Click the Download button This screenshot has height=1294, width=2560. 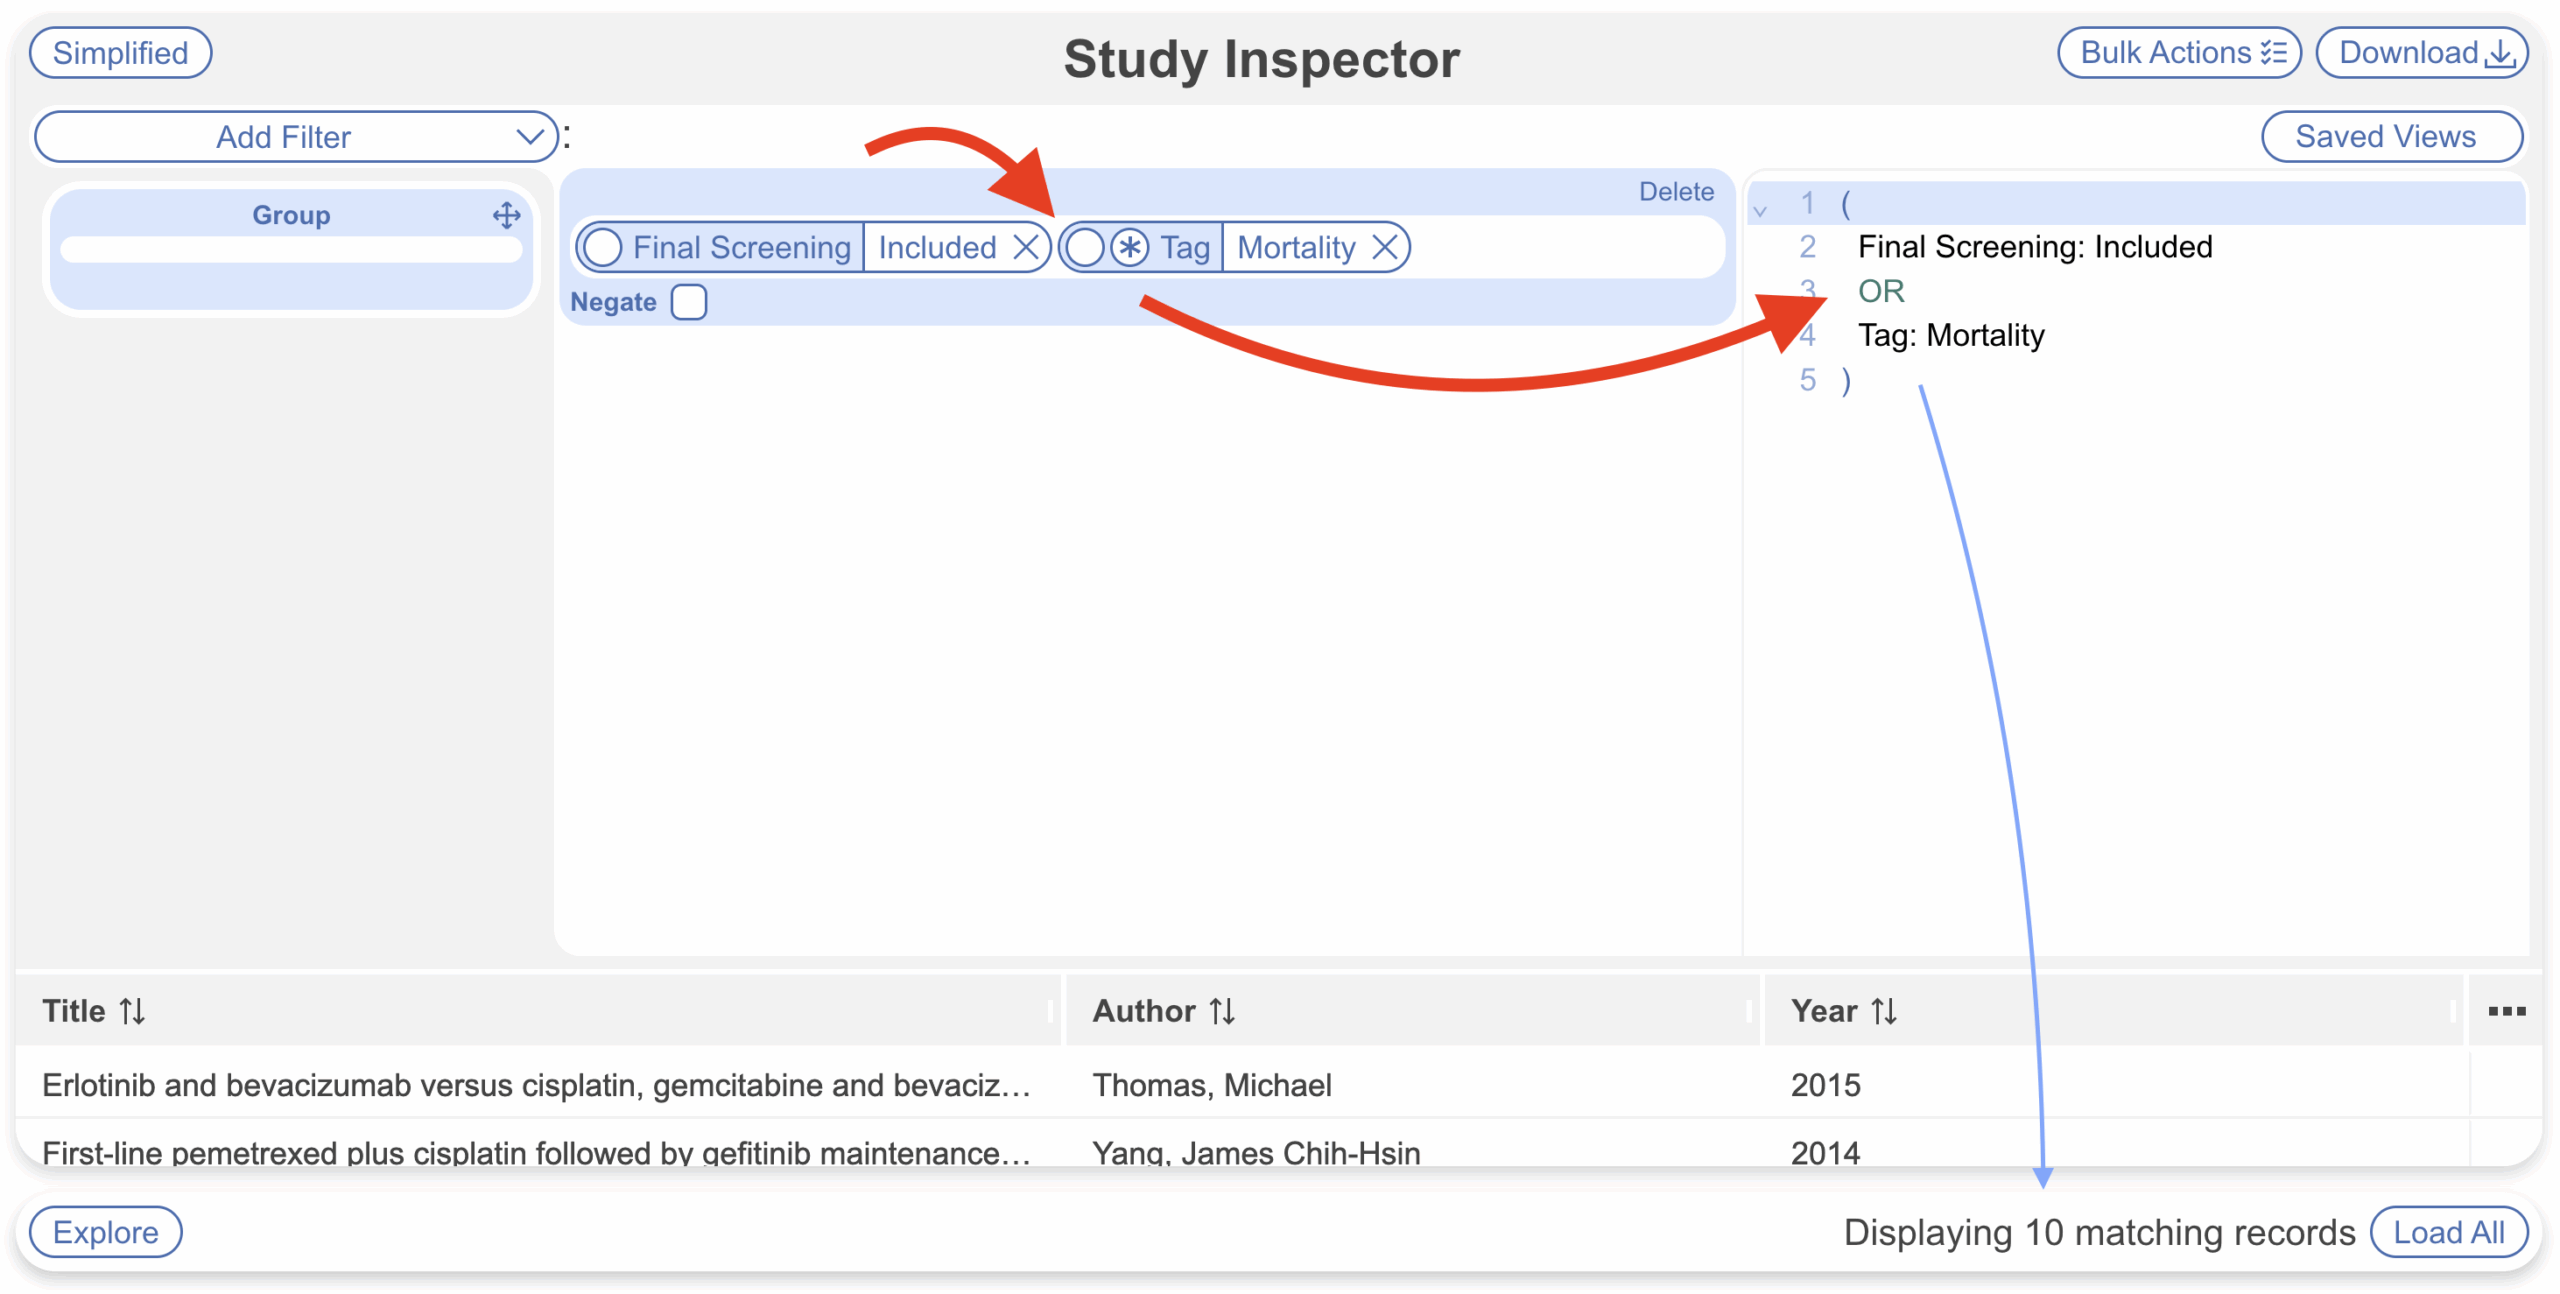point(2422,53)
